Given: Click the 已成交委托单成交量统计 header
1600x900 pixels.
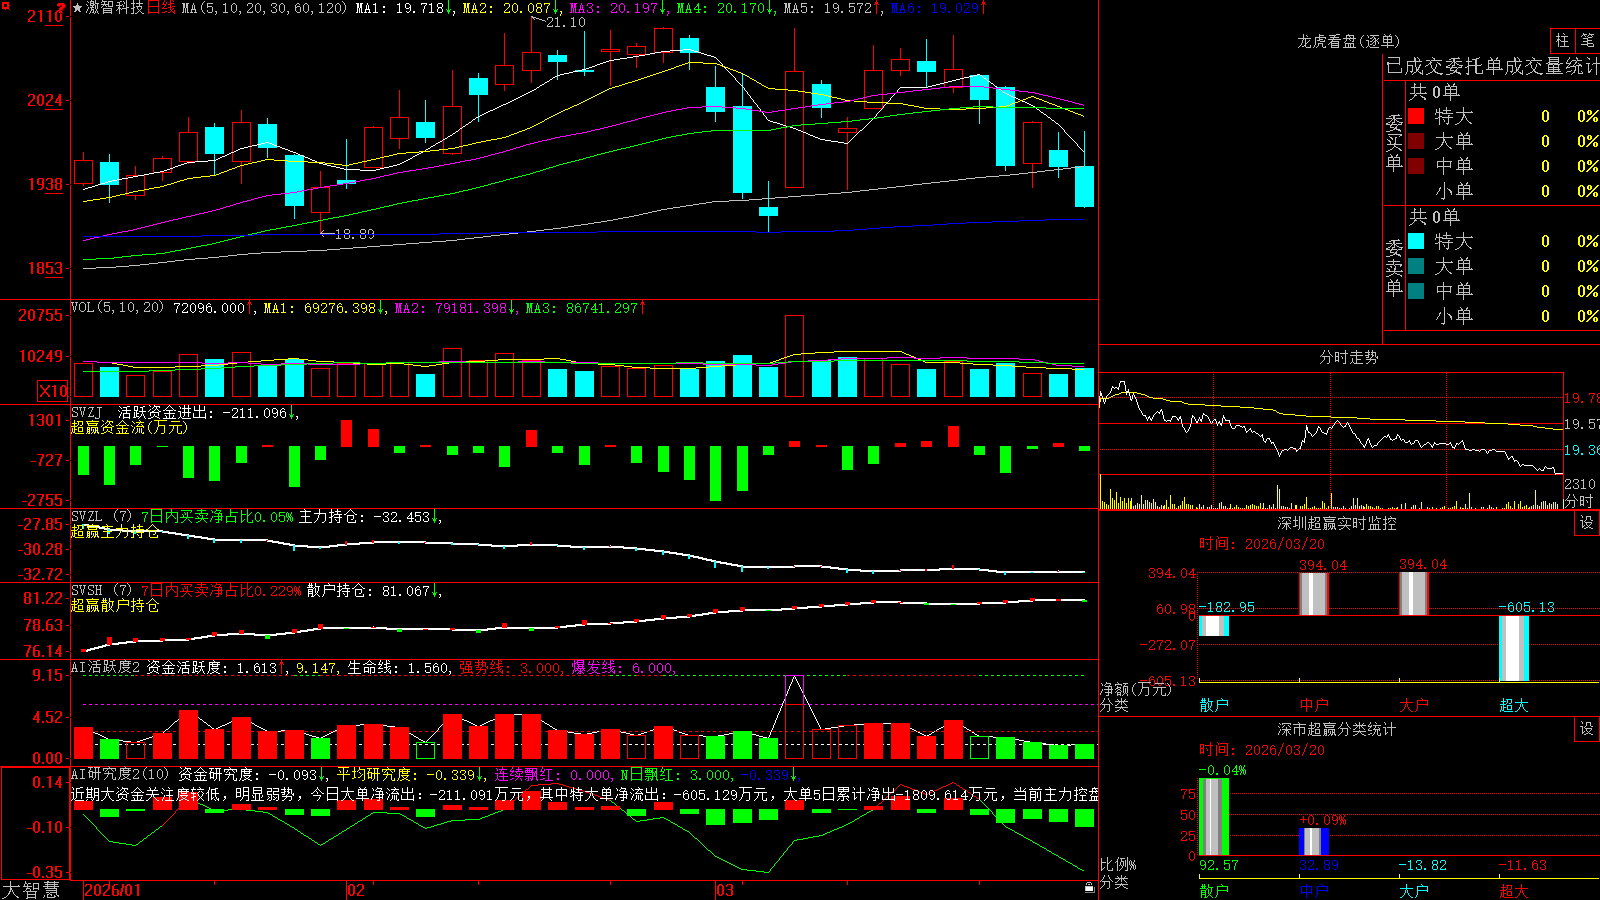Looking at the screenshot, I should click(x=1492, y=66).
